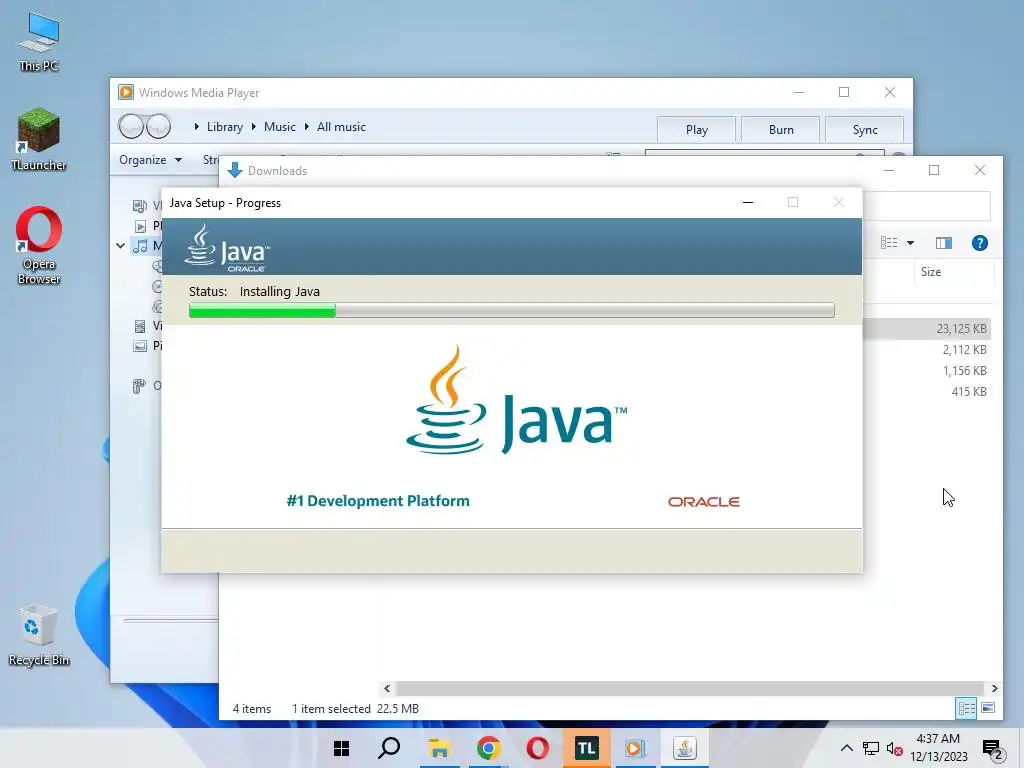
Task: Click expand arrow before Library breadcrumb
Action: (197, 127)
